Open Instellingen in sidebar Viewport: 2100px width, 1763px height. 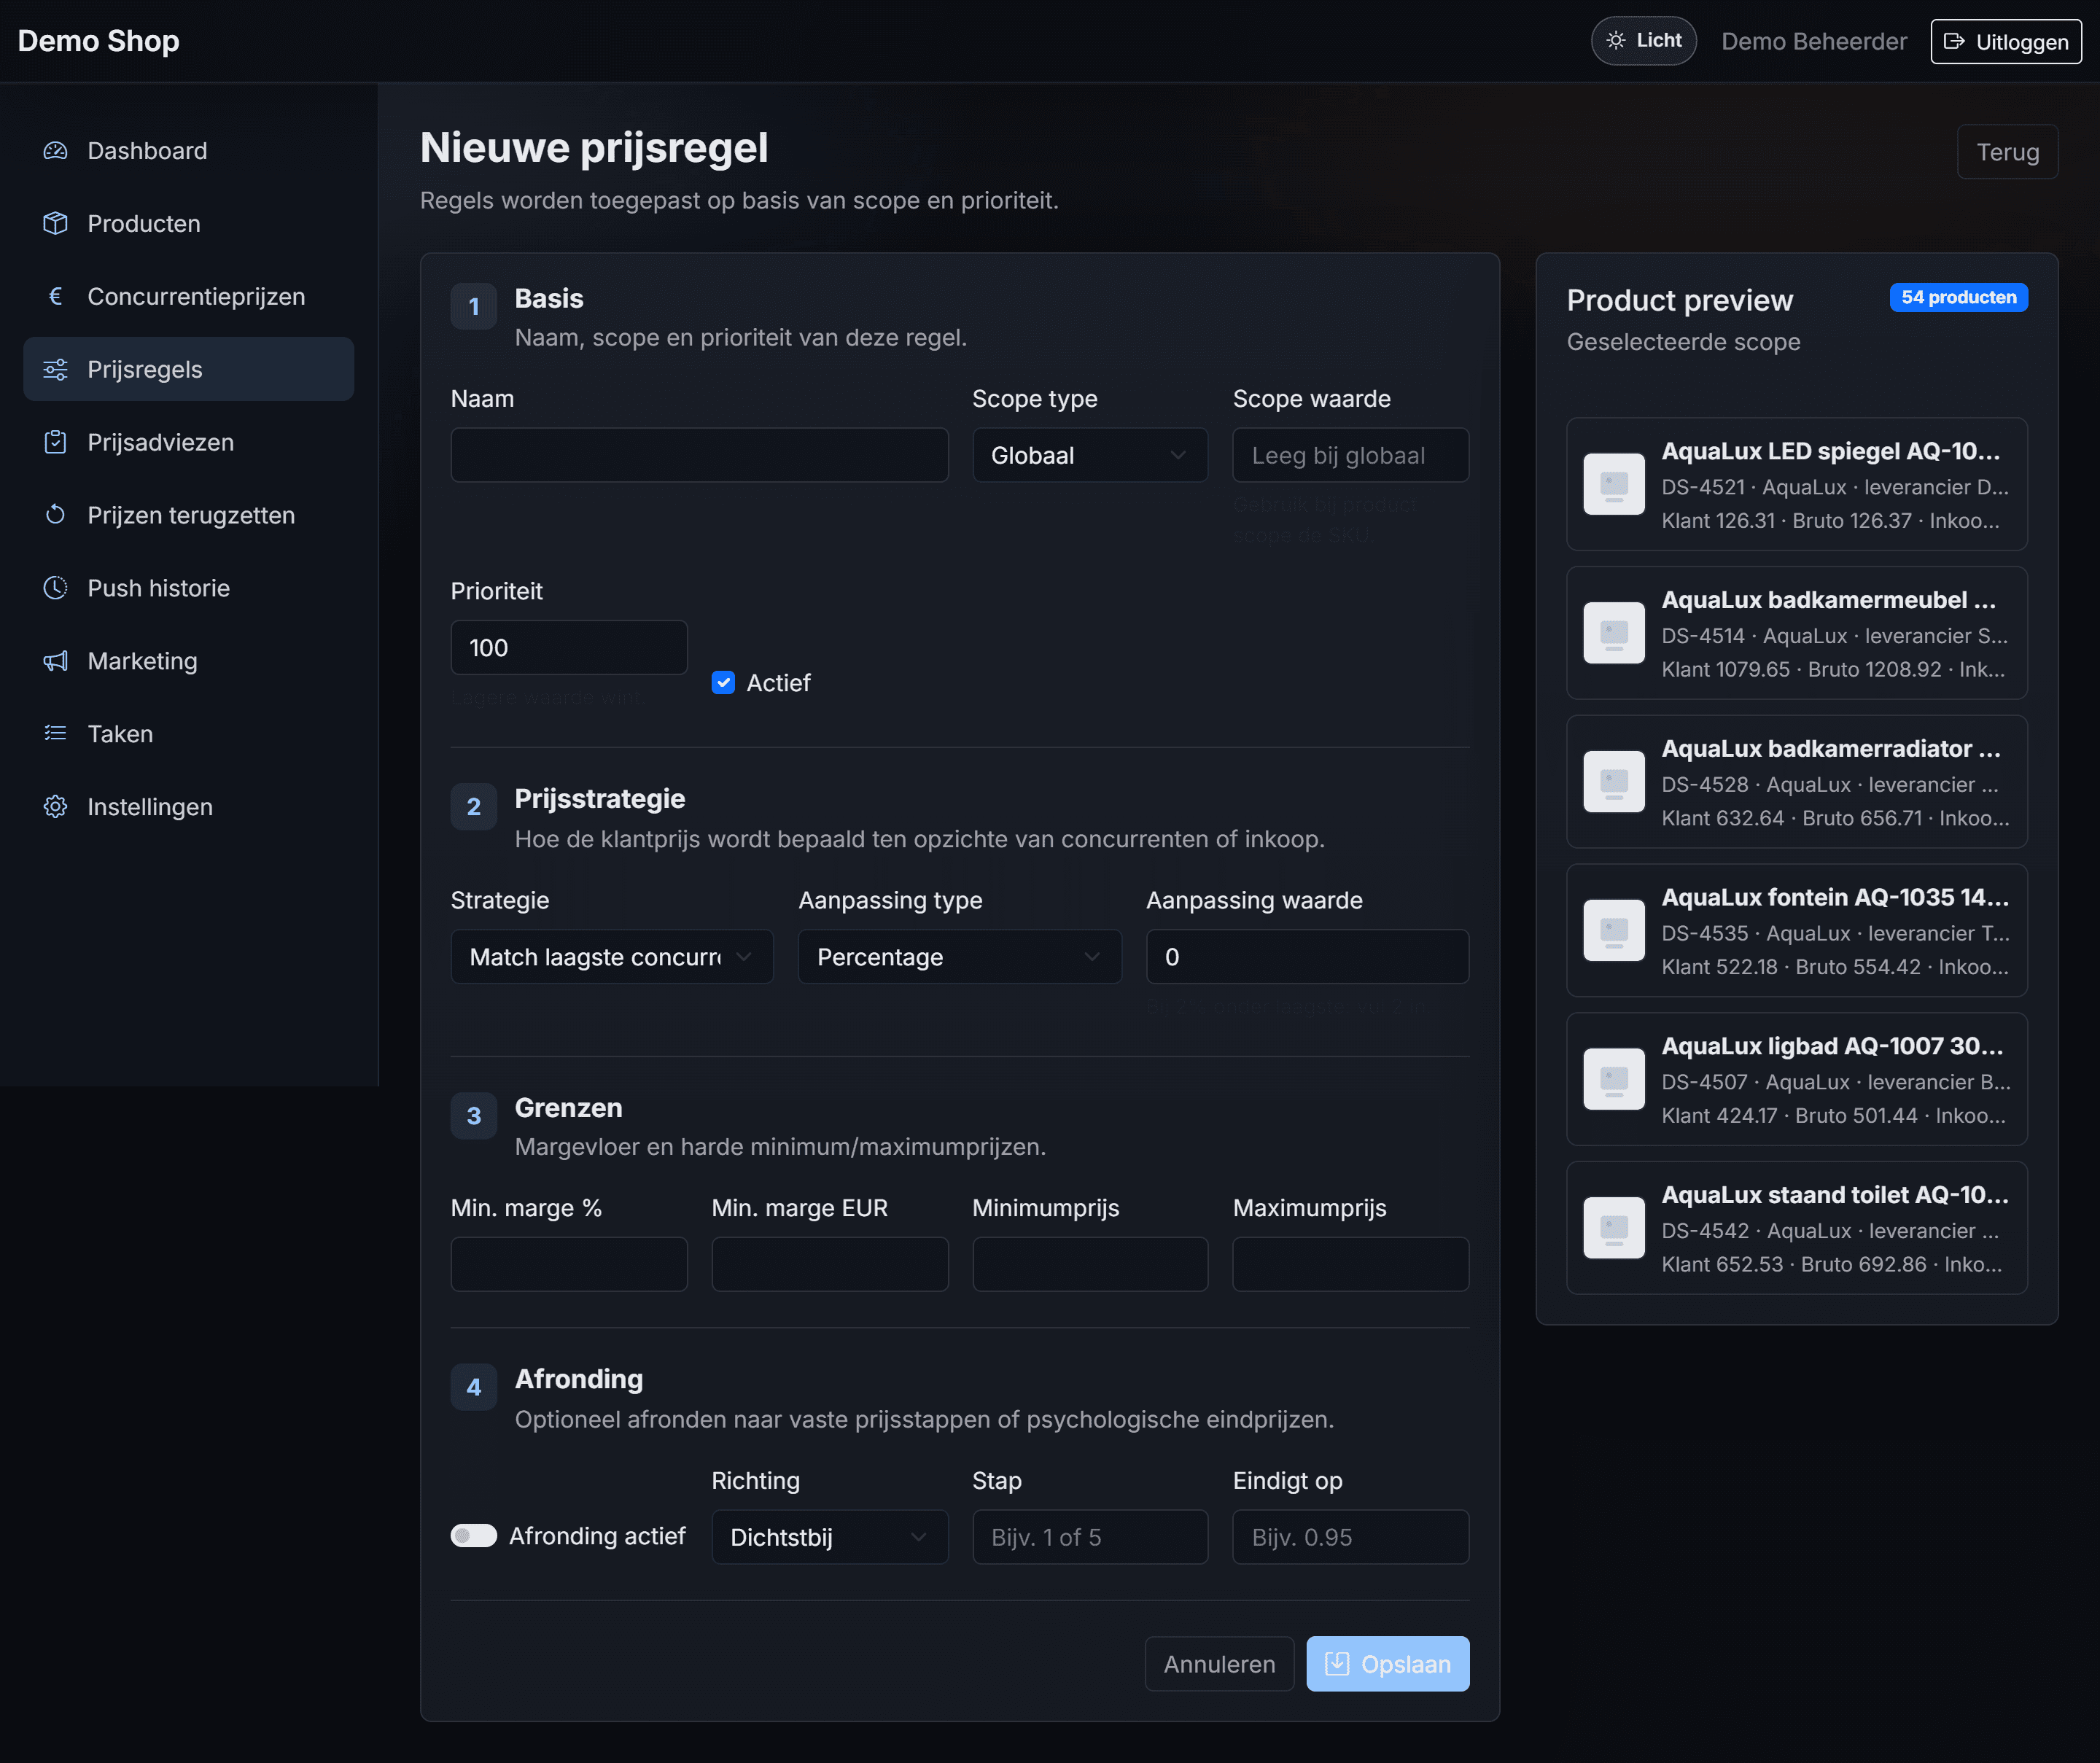coord(189,808)
